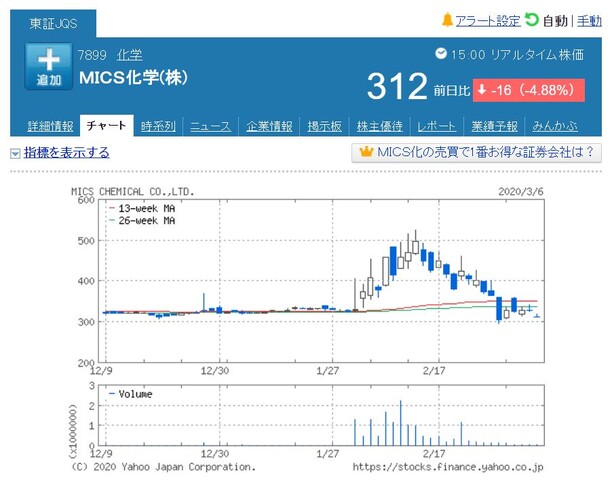Click the clock icon beside 15:00
Viewport: 612px width, 480px height.
441,53
